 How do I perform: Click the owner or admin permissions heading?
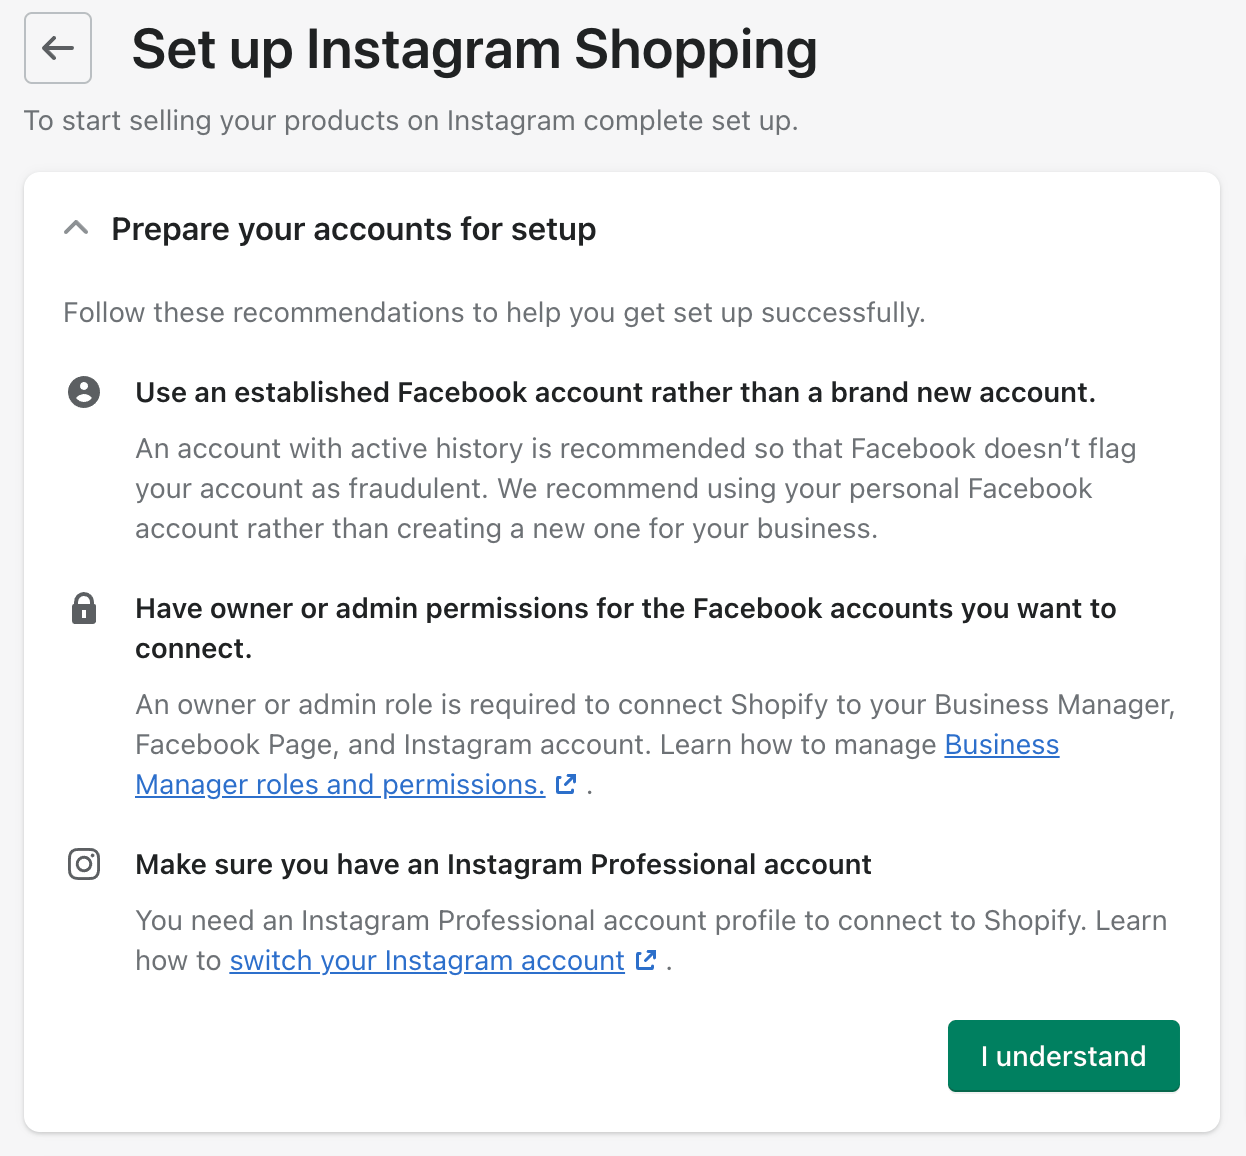(x=625, y=627)
